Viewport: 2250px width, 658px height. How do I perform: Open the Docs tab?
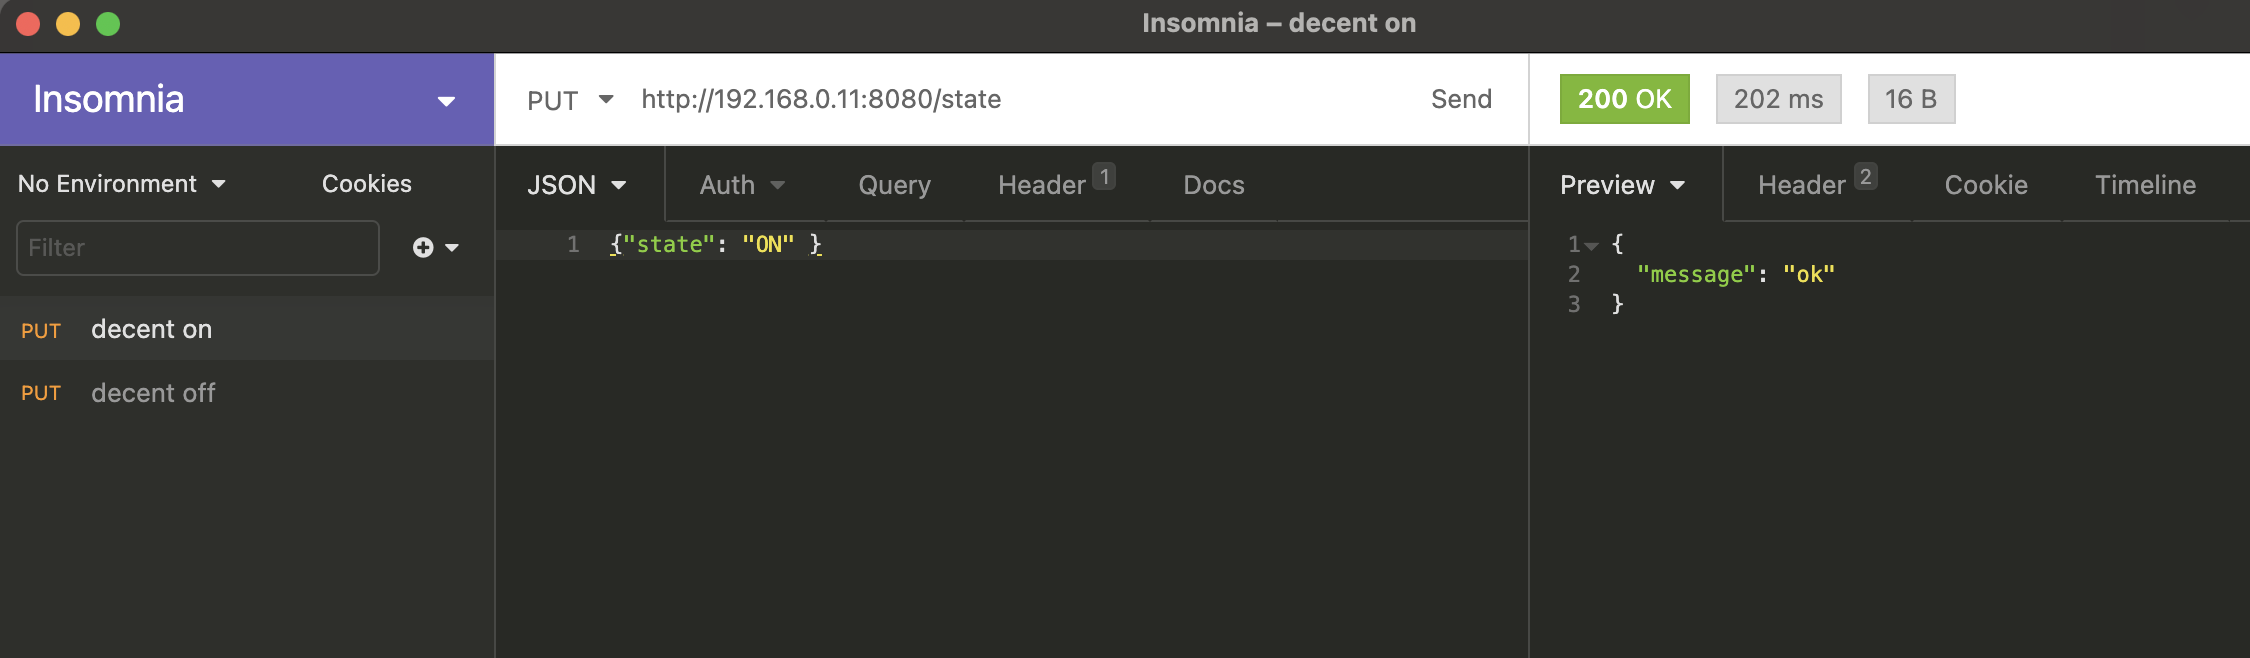click(1213, 185)
